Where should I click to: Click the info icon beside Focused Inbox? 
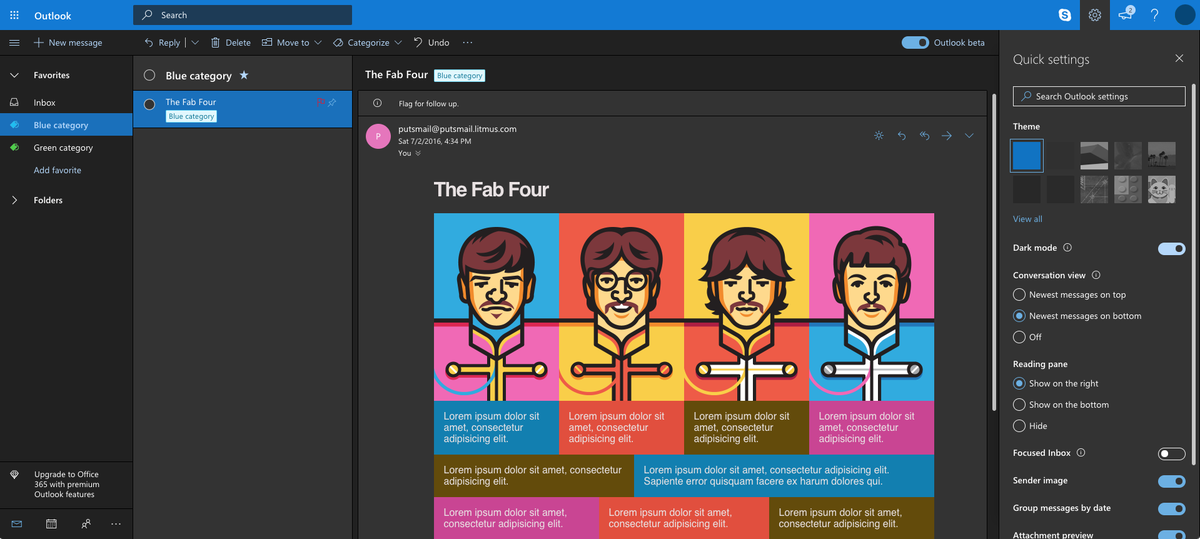point(1082,453)
